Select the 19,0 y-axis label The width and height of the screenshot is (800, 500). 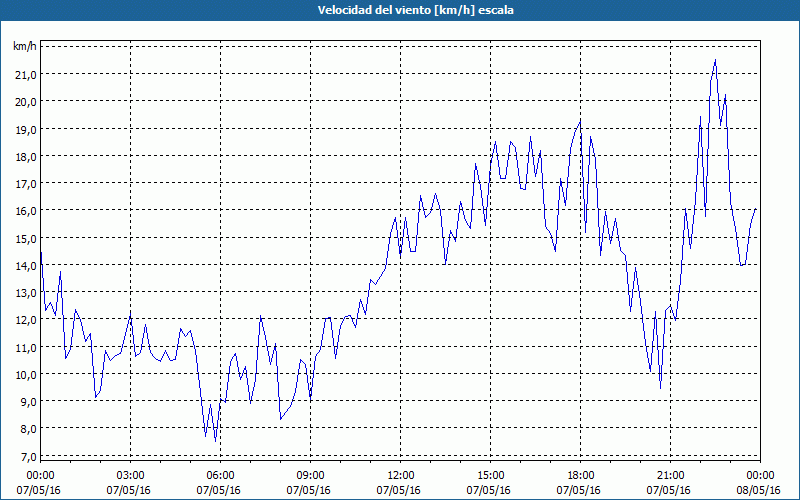pyautogui.click(x=26, y=130)
